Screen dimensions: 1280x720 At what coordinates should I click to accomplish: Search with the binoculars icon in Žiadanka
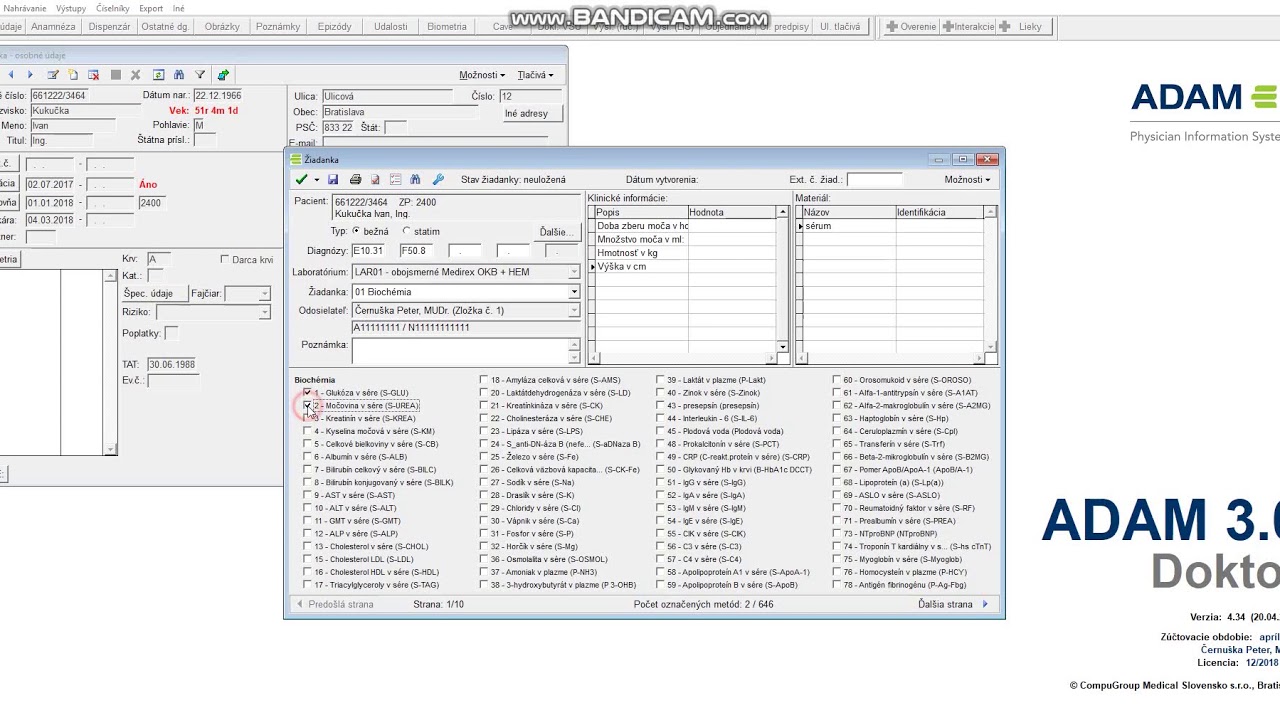[x=415, y=180]
